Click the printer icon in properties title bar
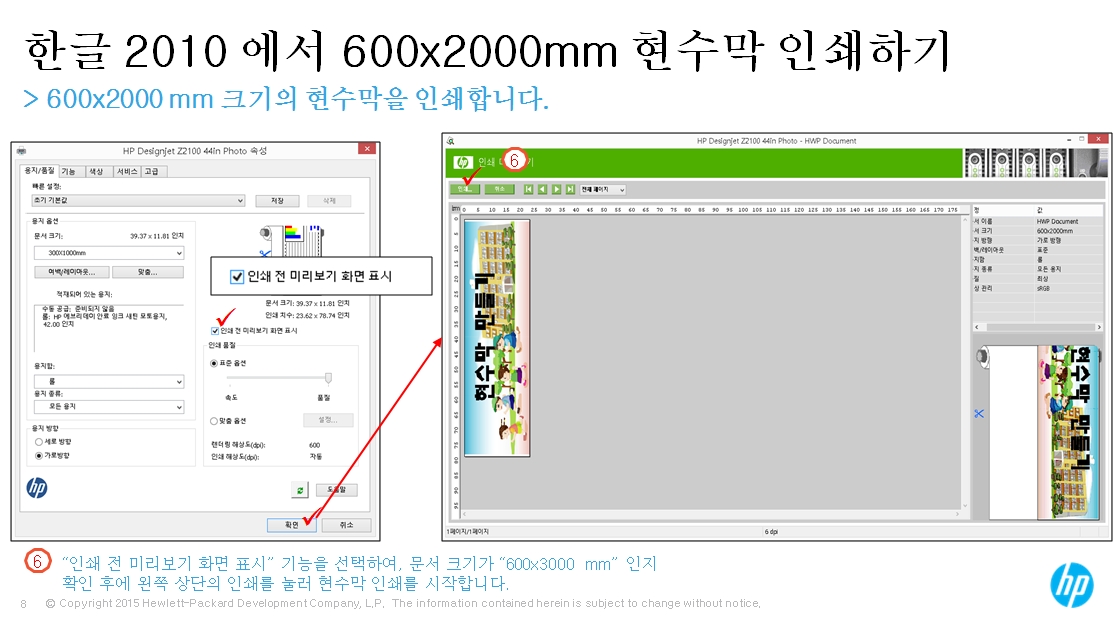 21,150
